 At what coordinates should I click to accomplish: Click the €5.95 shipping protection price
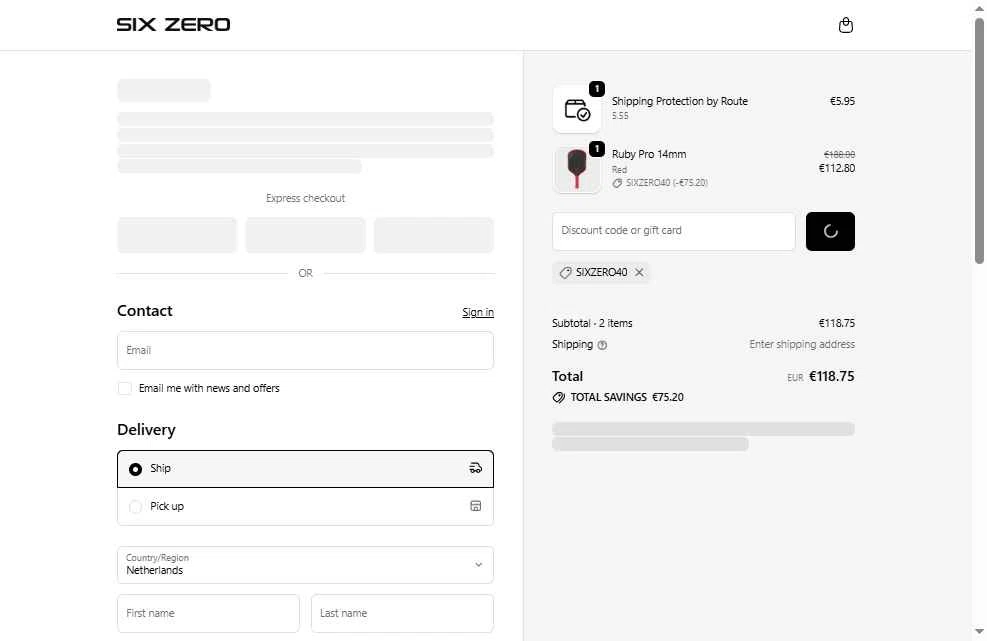842,101
